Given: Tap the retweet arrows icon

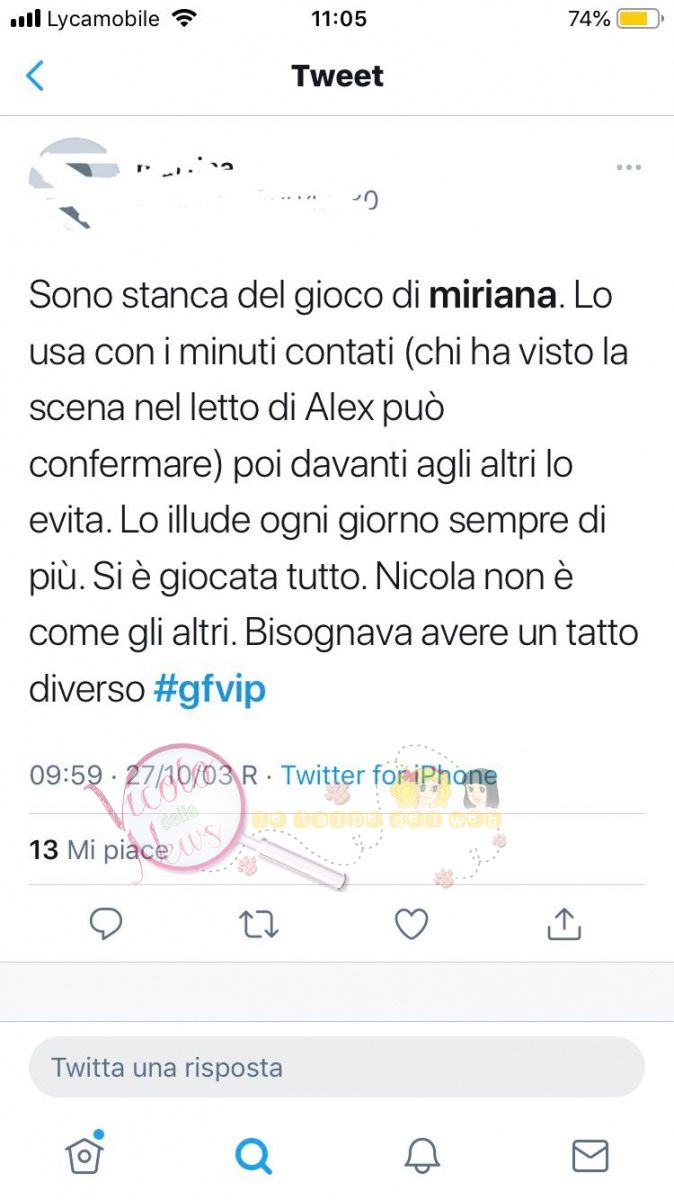Looking at the screenshot, I should [259, 925].
